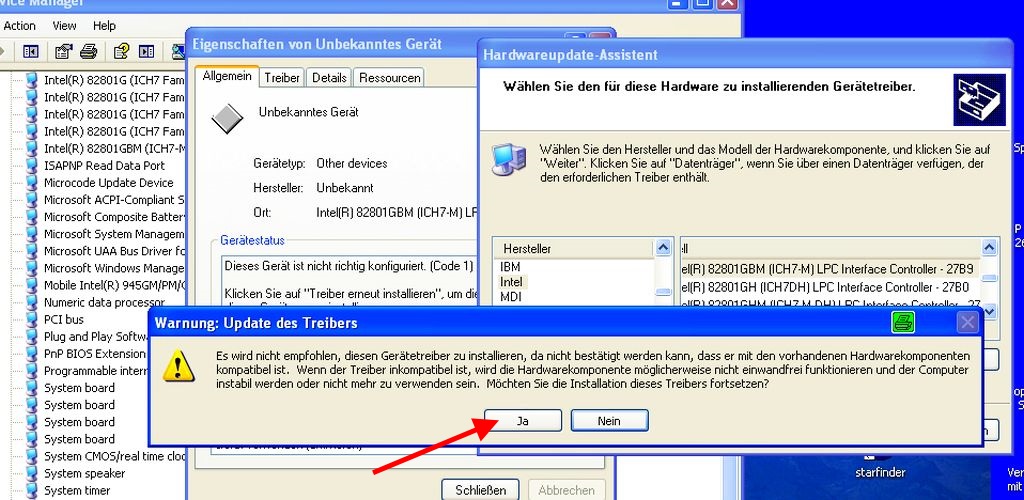
Task: Click the icon beside ISAPNP Read Data Port
Action: [x=31, y=165]
